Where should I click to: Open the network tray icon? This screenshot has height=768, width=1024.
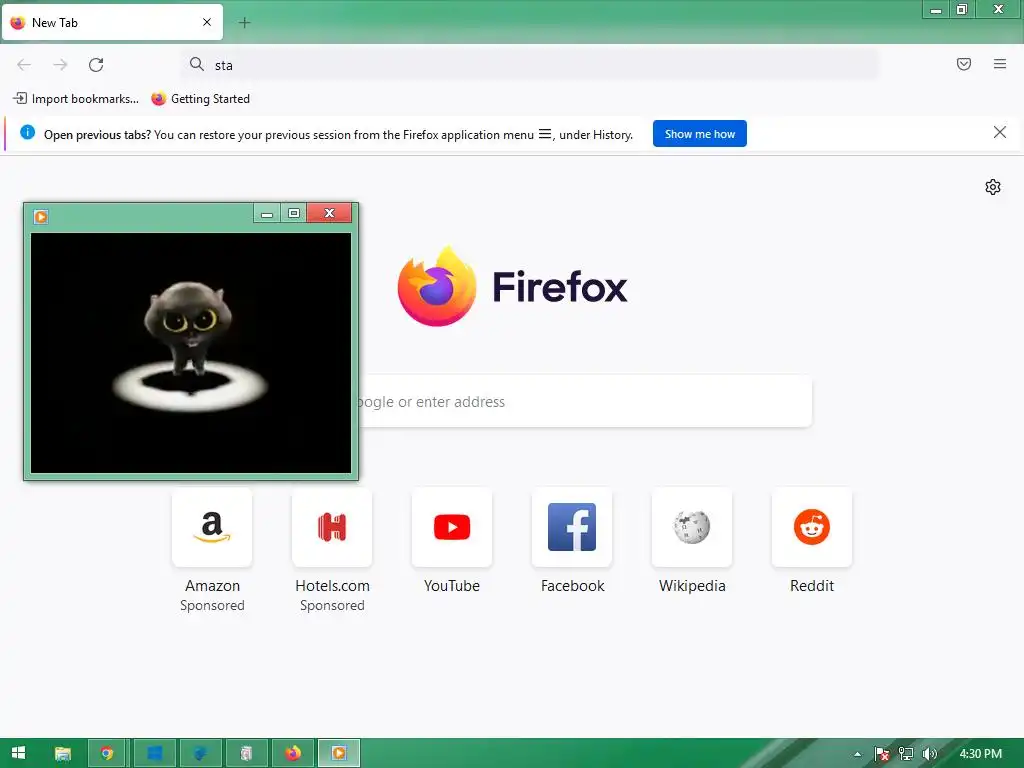point(906,754)
